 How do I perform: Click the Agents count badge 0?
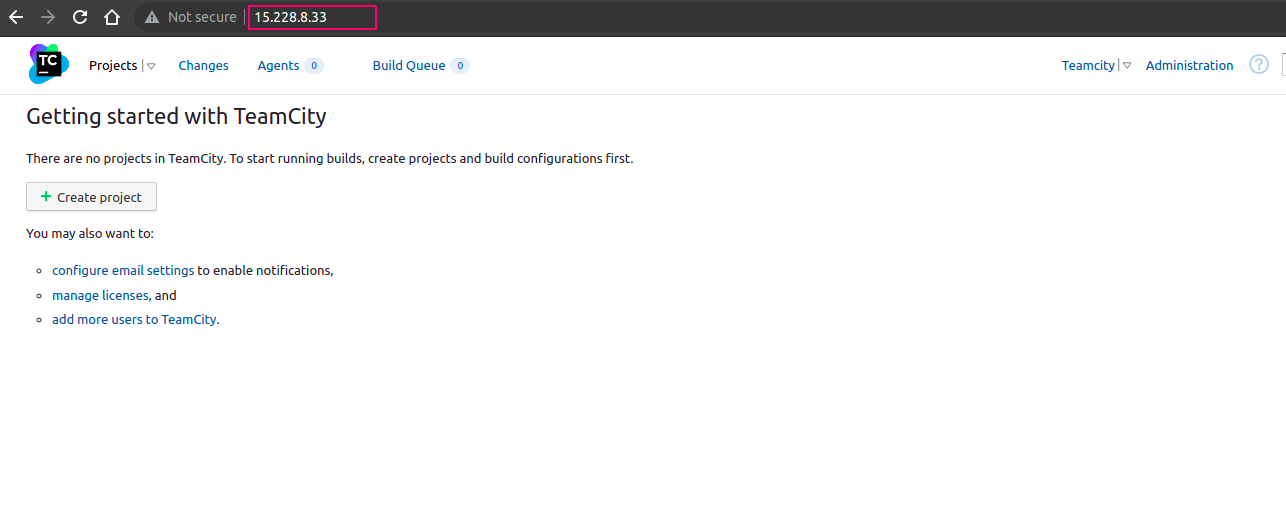click(314, 66)
